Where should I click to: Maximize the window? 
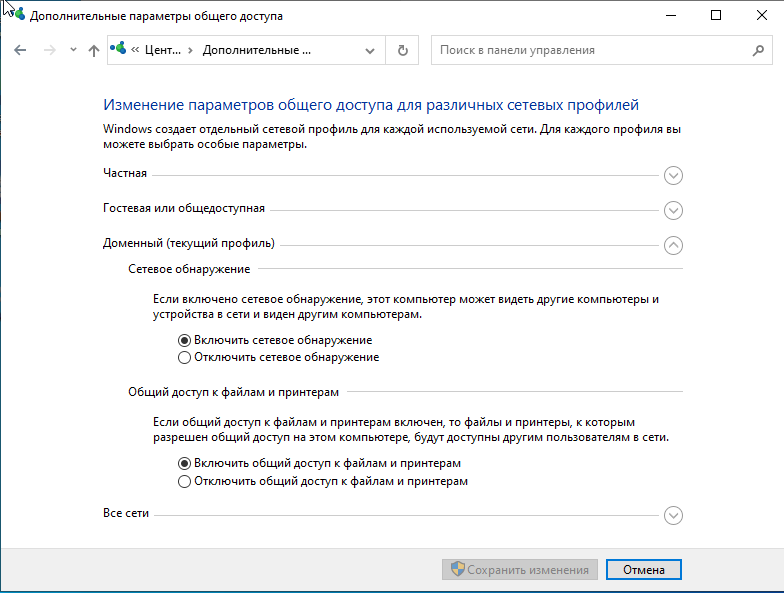(716, 16)
